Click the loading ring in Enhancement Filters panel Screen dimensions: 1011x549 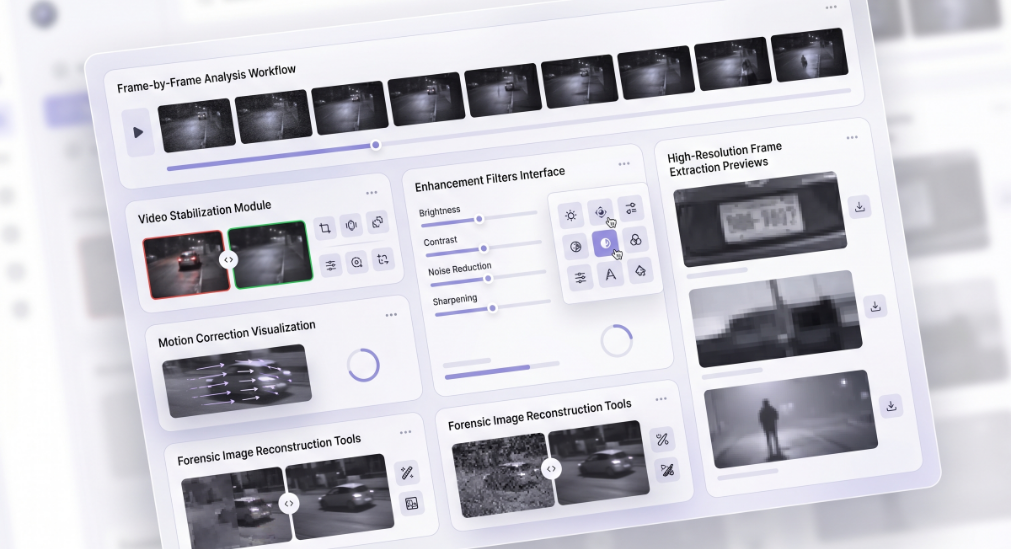click(616, 341)
